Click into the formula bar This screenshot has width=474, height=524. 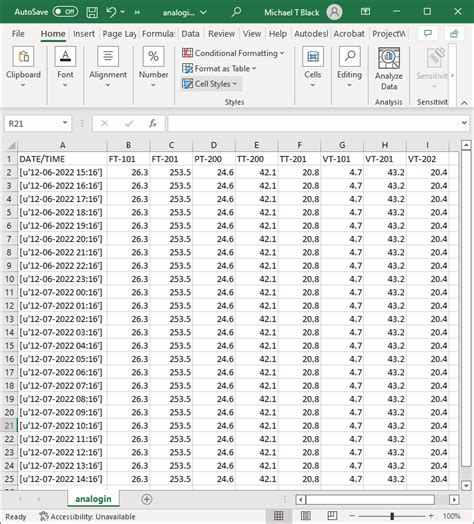pos(314,124)
